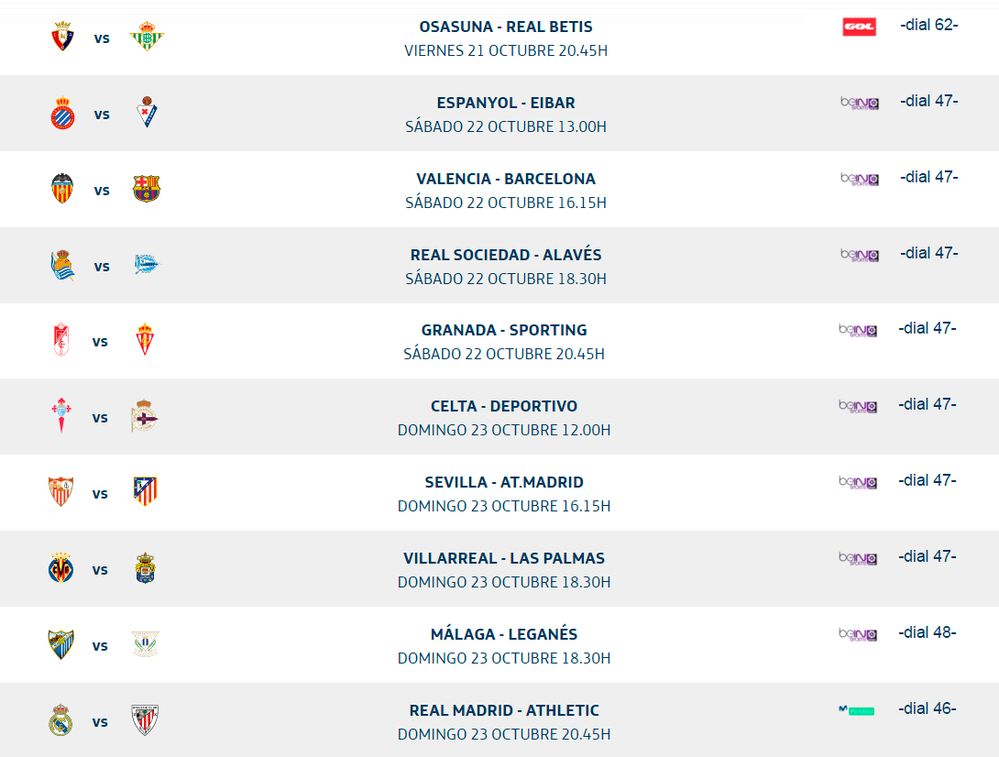Click the -dial 46- text for Real Madrid
The width and height of the screenshot is (999, 757).
tap(927, 707)
